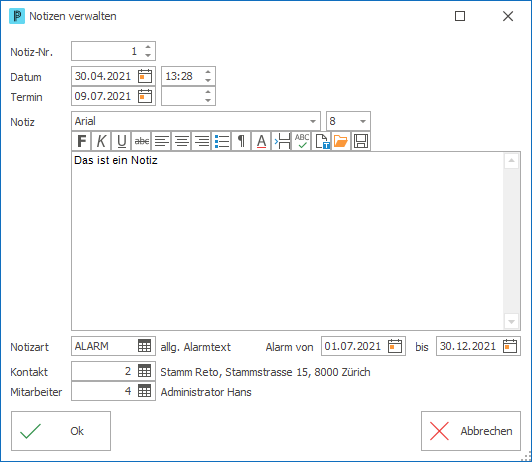Toggle bullet list formatting
Viewport: 532px width, 462px height.
(222, 141)
